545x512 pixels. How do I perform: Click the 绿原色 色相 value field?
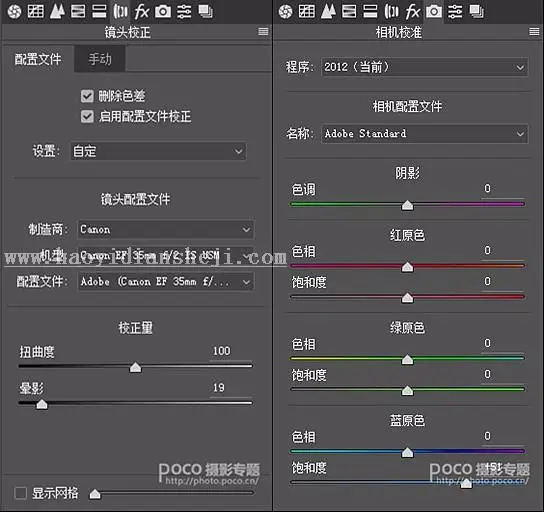503,344
